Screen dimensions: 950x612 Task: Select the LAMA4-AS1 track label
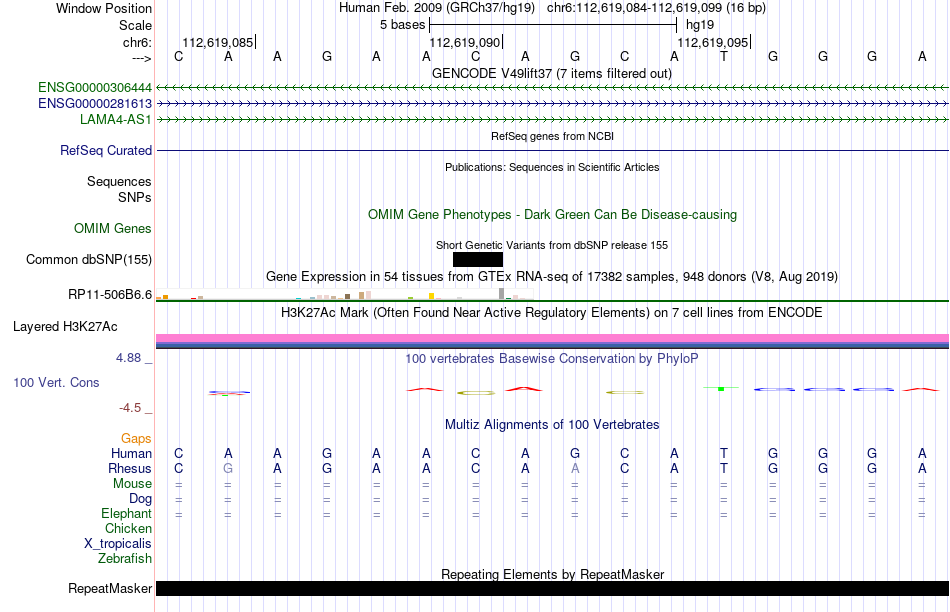pos(116,119)
